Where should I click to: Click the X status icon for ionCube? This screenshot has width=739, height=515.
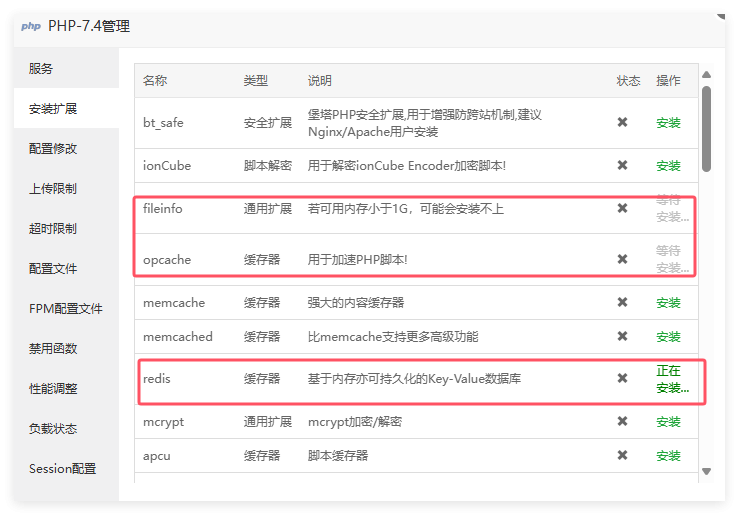tap(622, 165)
